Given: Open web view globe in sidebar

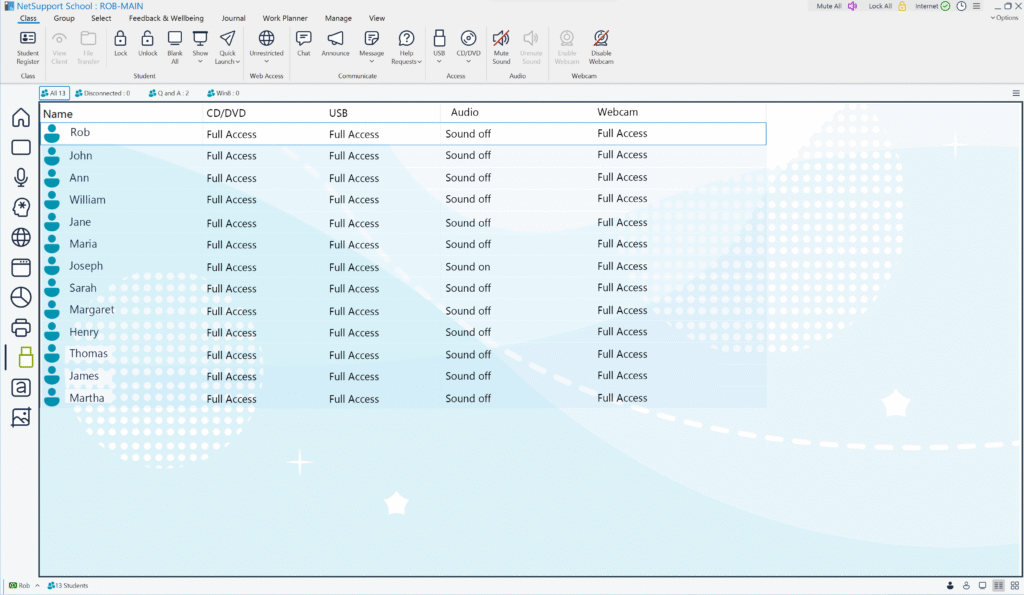Looking at the screenshot, I should pyautogui.click(x=21, y=237).
